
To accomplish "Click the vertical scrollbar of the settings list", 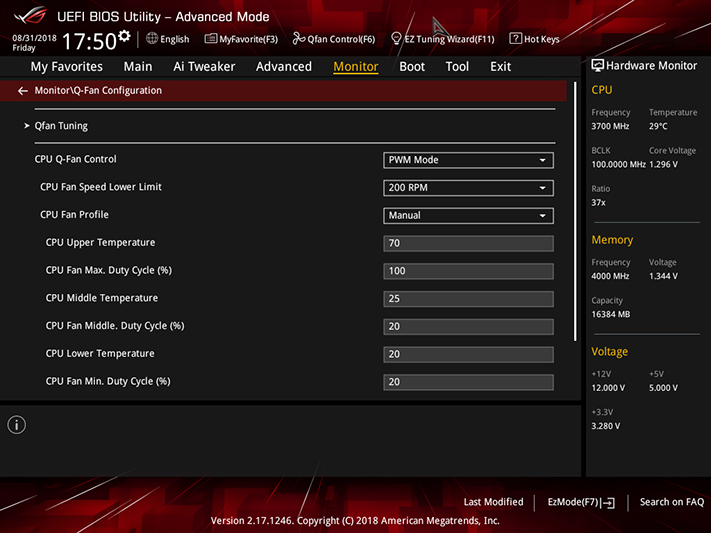I will (575, 211).
